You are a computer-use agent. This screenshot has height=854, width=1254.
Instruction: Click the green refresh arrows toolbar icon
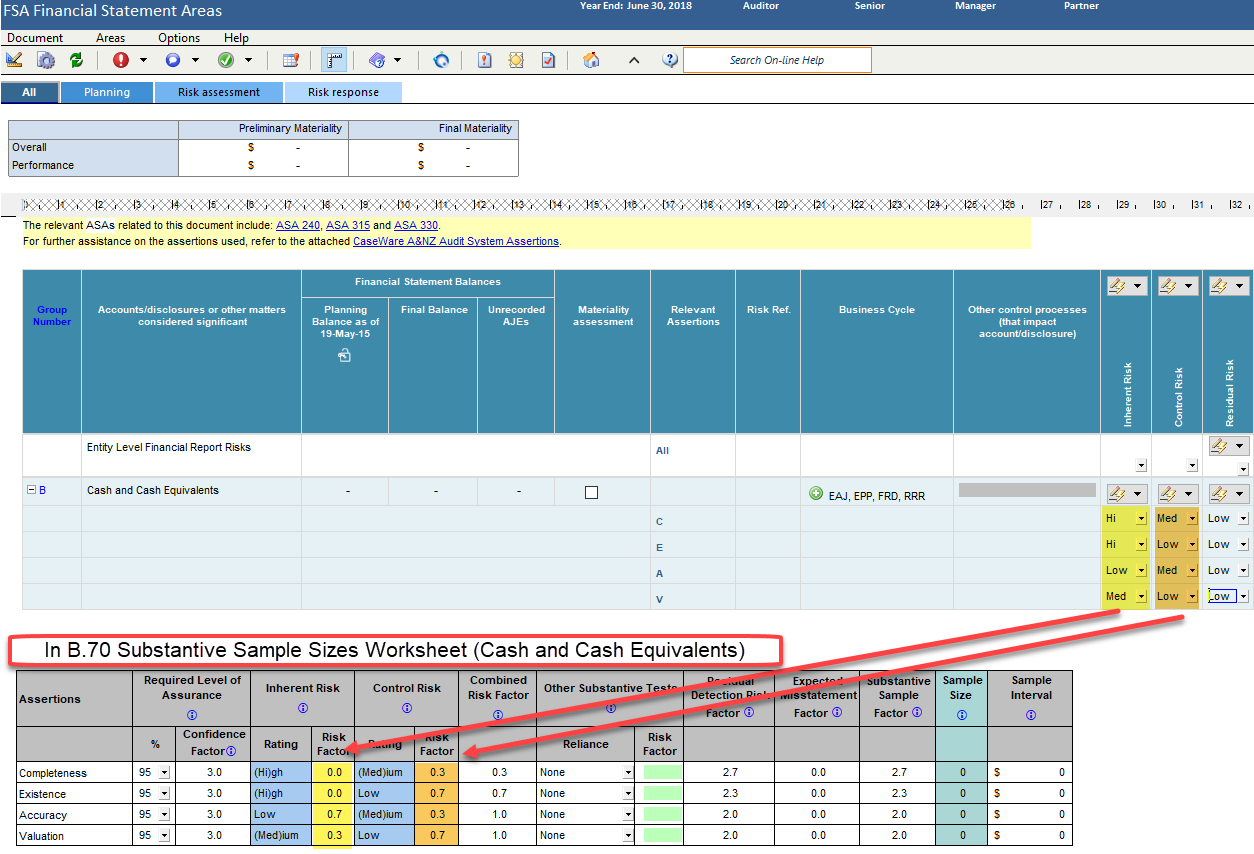(76, 60)
